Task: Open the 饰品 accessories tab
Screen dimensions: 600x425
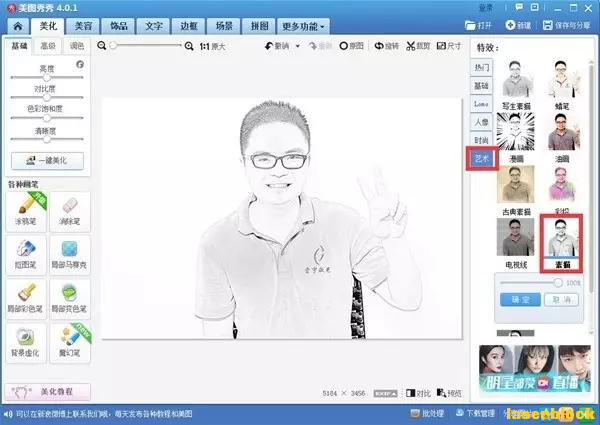Action: pyautogui.click(x=118, y=26)
